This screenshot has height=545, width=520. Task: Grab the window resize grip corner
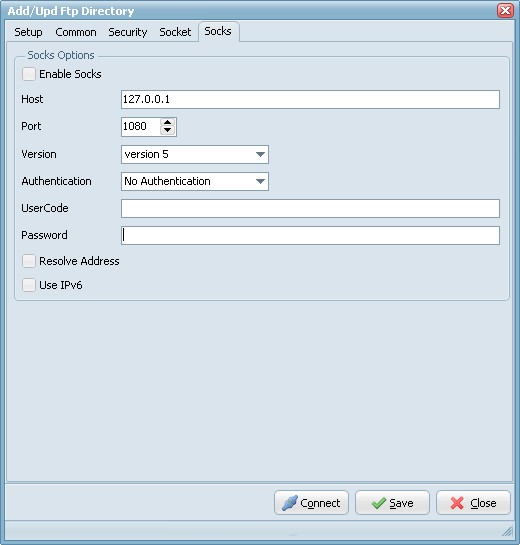point(507,531)
